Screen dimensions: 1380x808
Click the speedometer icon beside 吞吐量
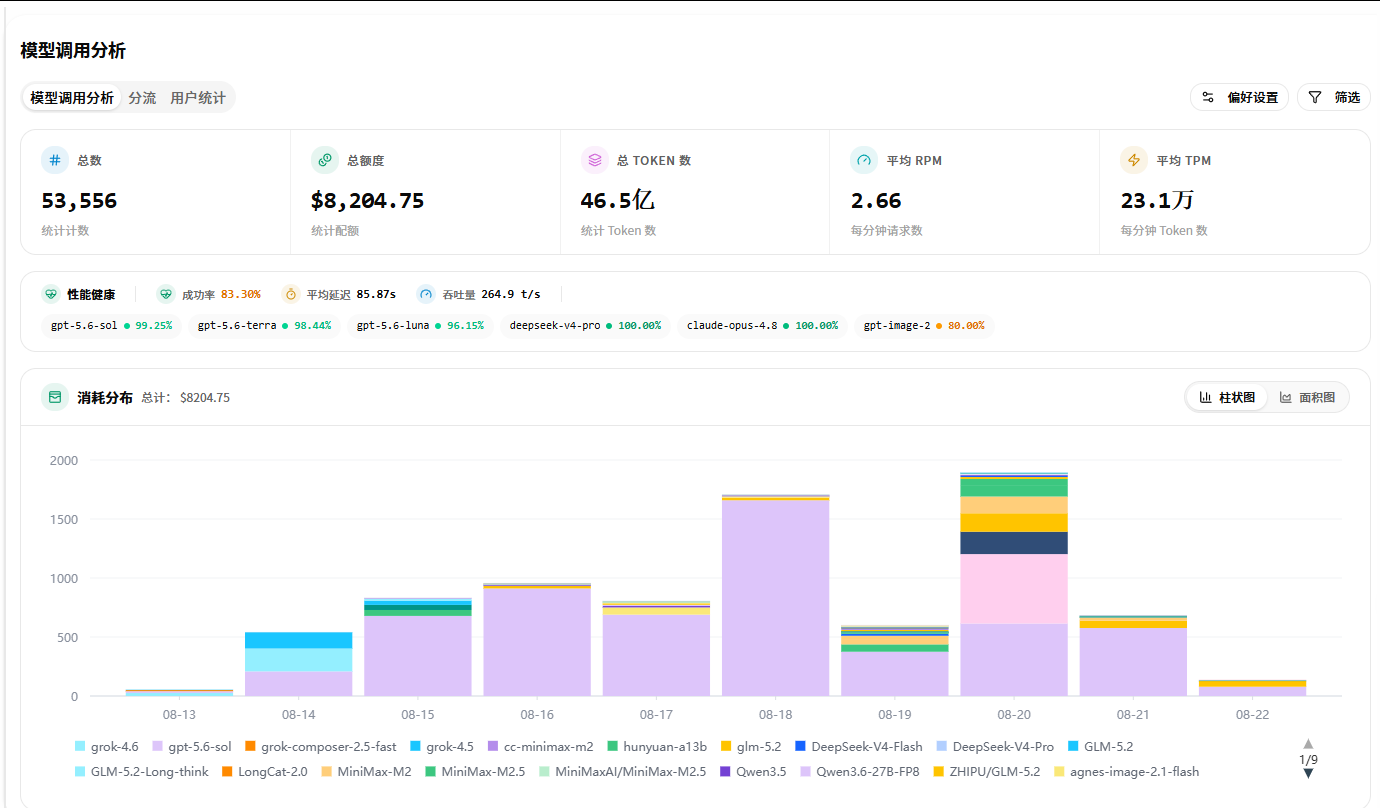pyautogui.click(x=426, y=294)
